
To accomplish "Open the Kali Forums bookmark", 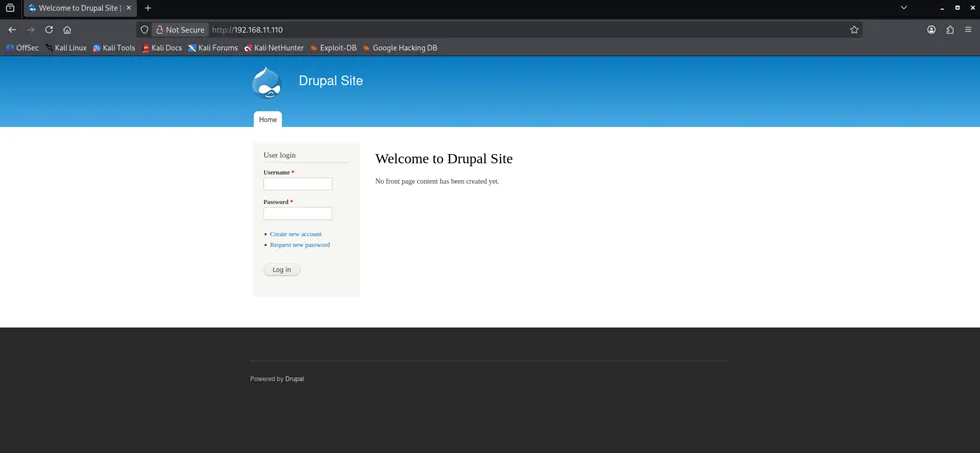I will 213,47.
